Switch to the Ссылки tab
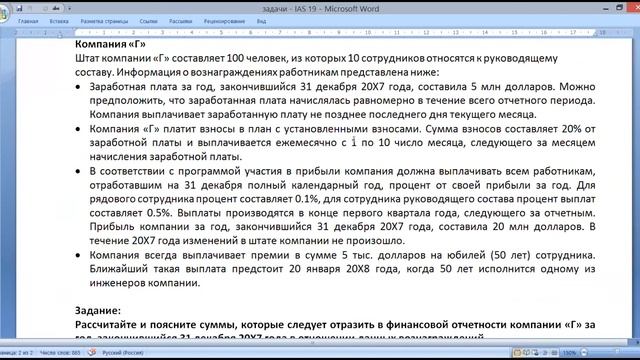The width and height of the screenshot is (640, 360). click(149, 21)
